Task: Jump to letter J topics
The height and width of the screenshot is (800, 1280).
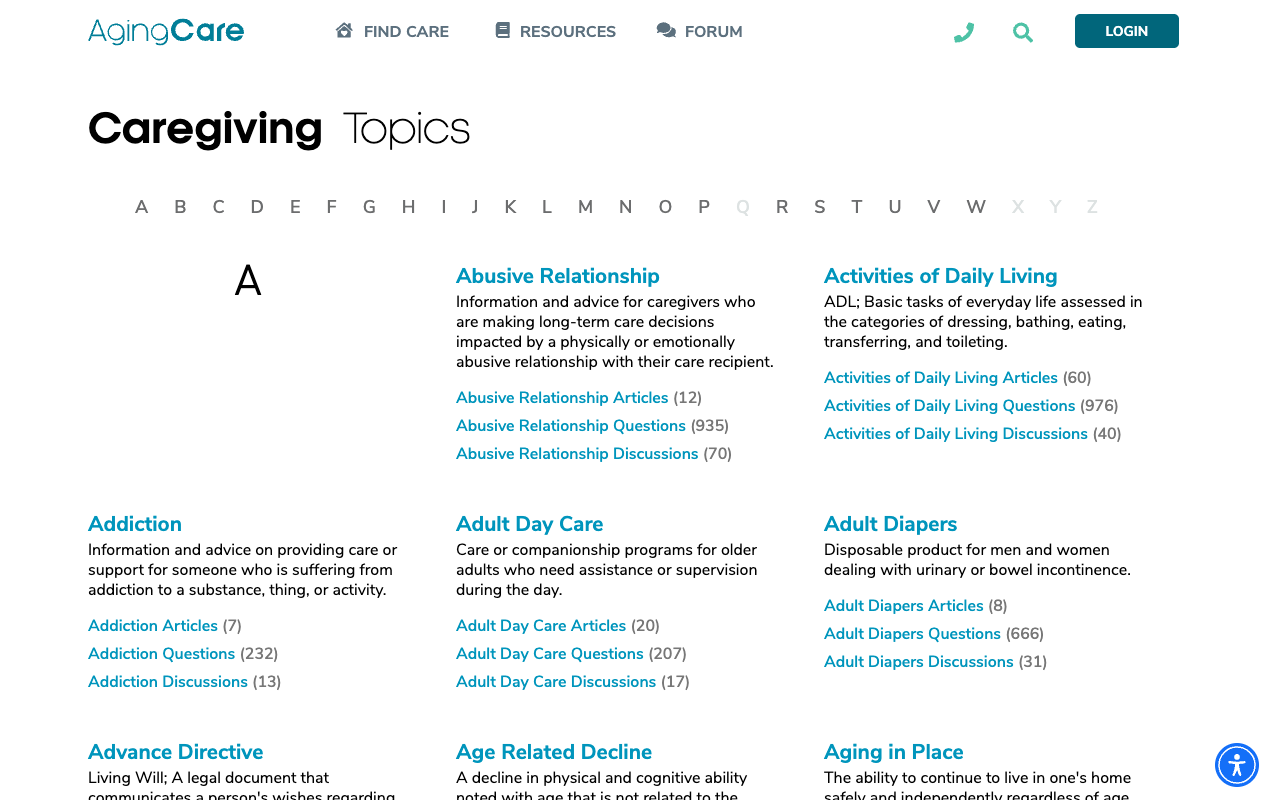Action: pyautogui.click(x=475, y=207)
